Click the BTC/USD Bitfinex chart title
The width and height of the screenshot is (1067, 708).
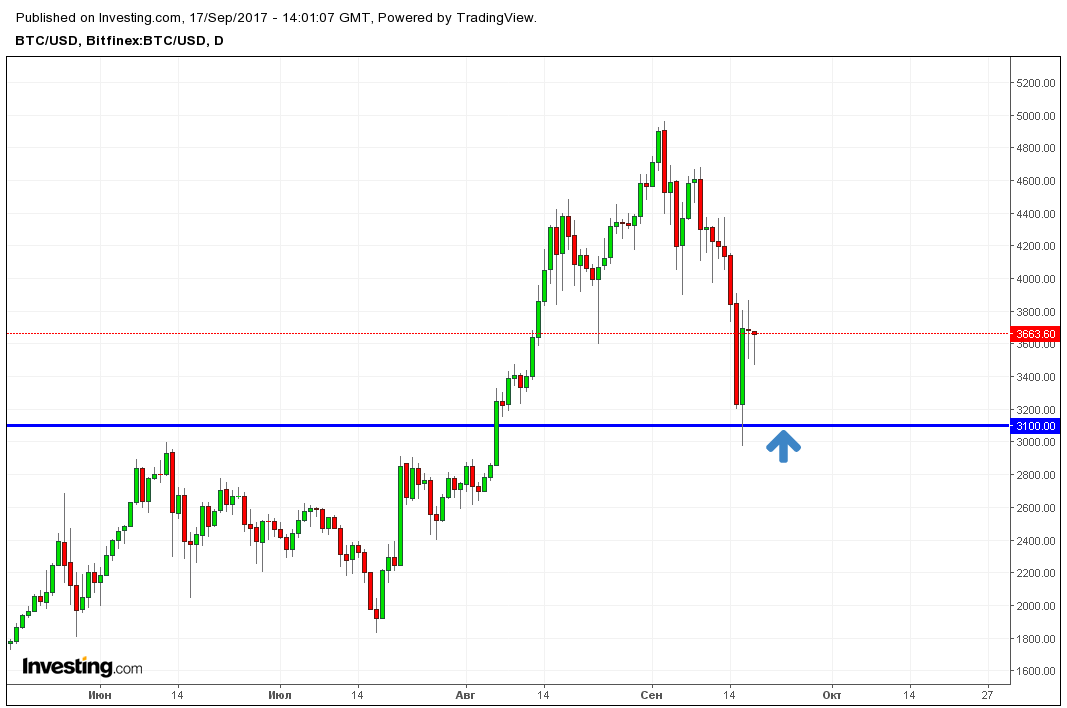[119, 41]
